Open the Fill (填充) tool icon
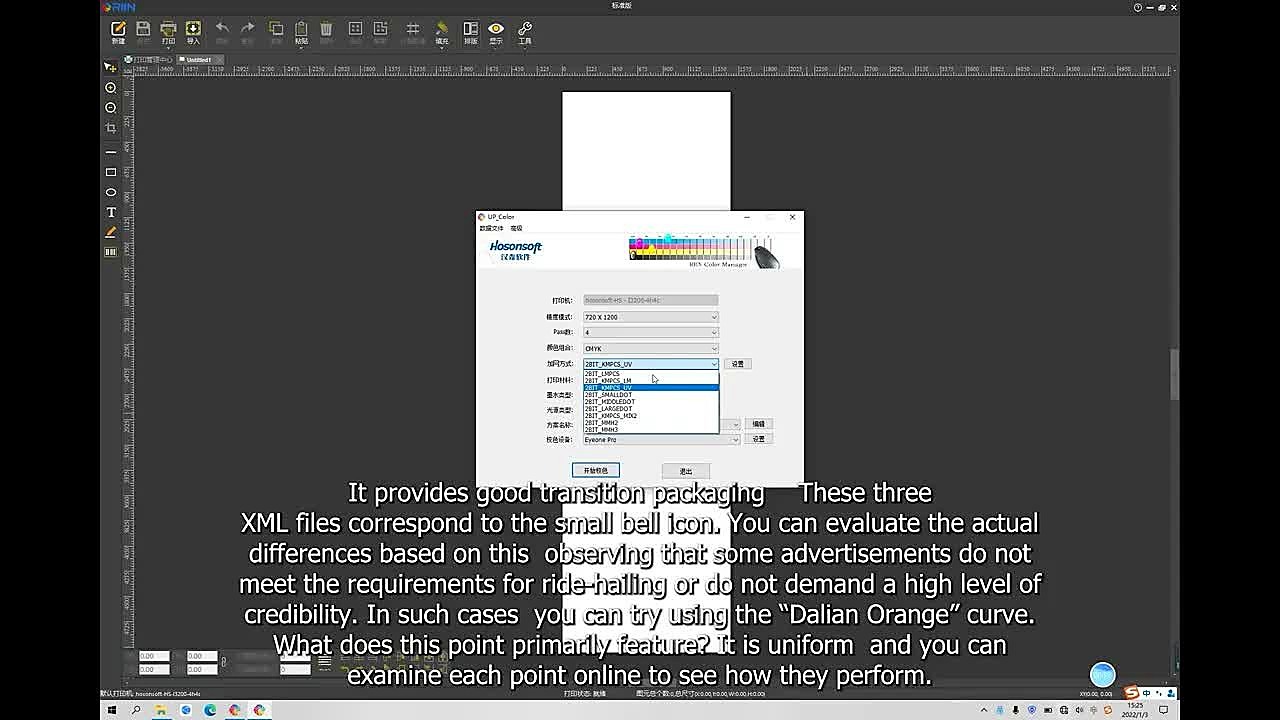The width and height of the screenshot is (1280, 720). point(443,32)
